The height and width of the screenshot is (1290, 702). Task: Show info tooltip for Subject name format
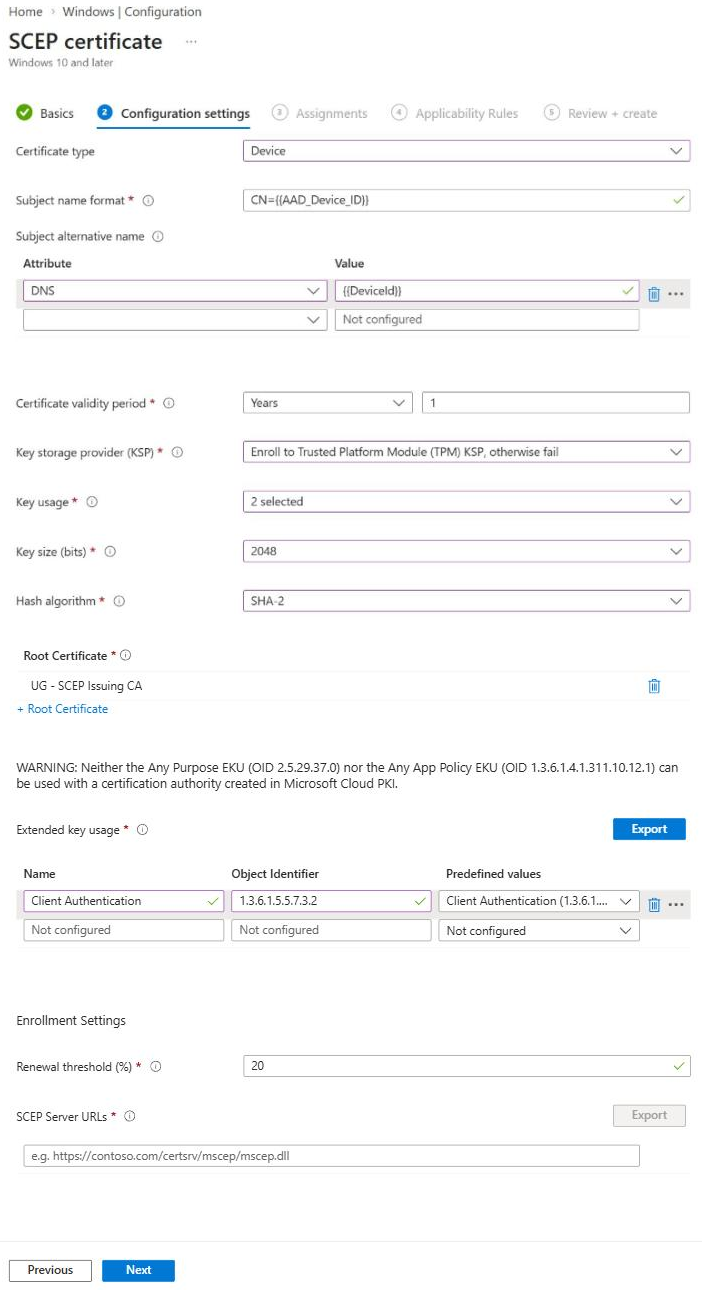[x=148, y=201]
